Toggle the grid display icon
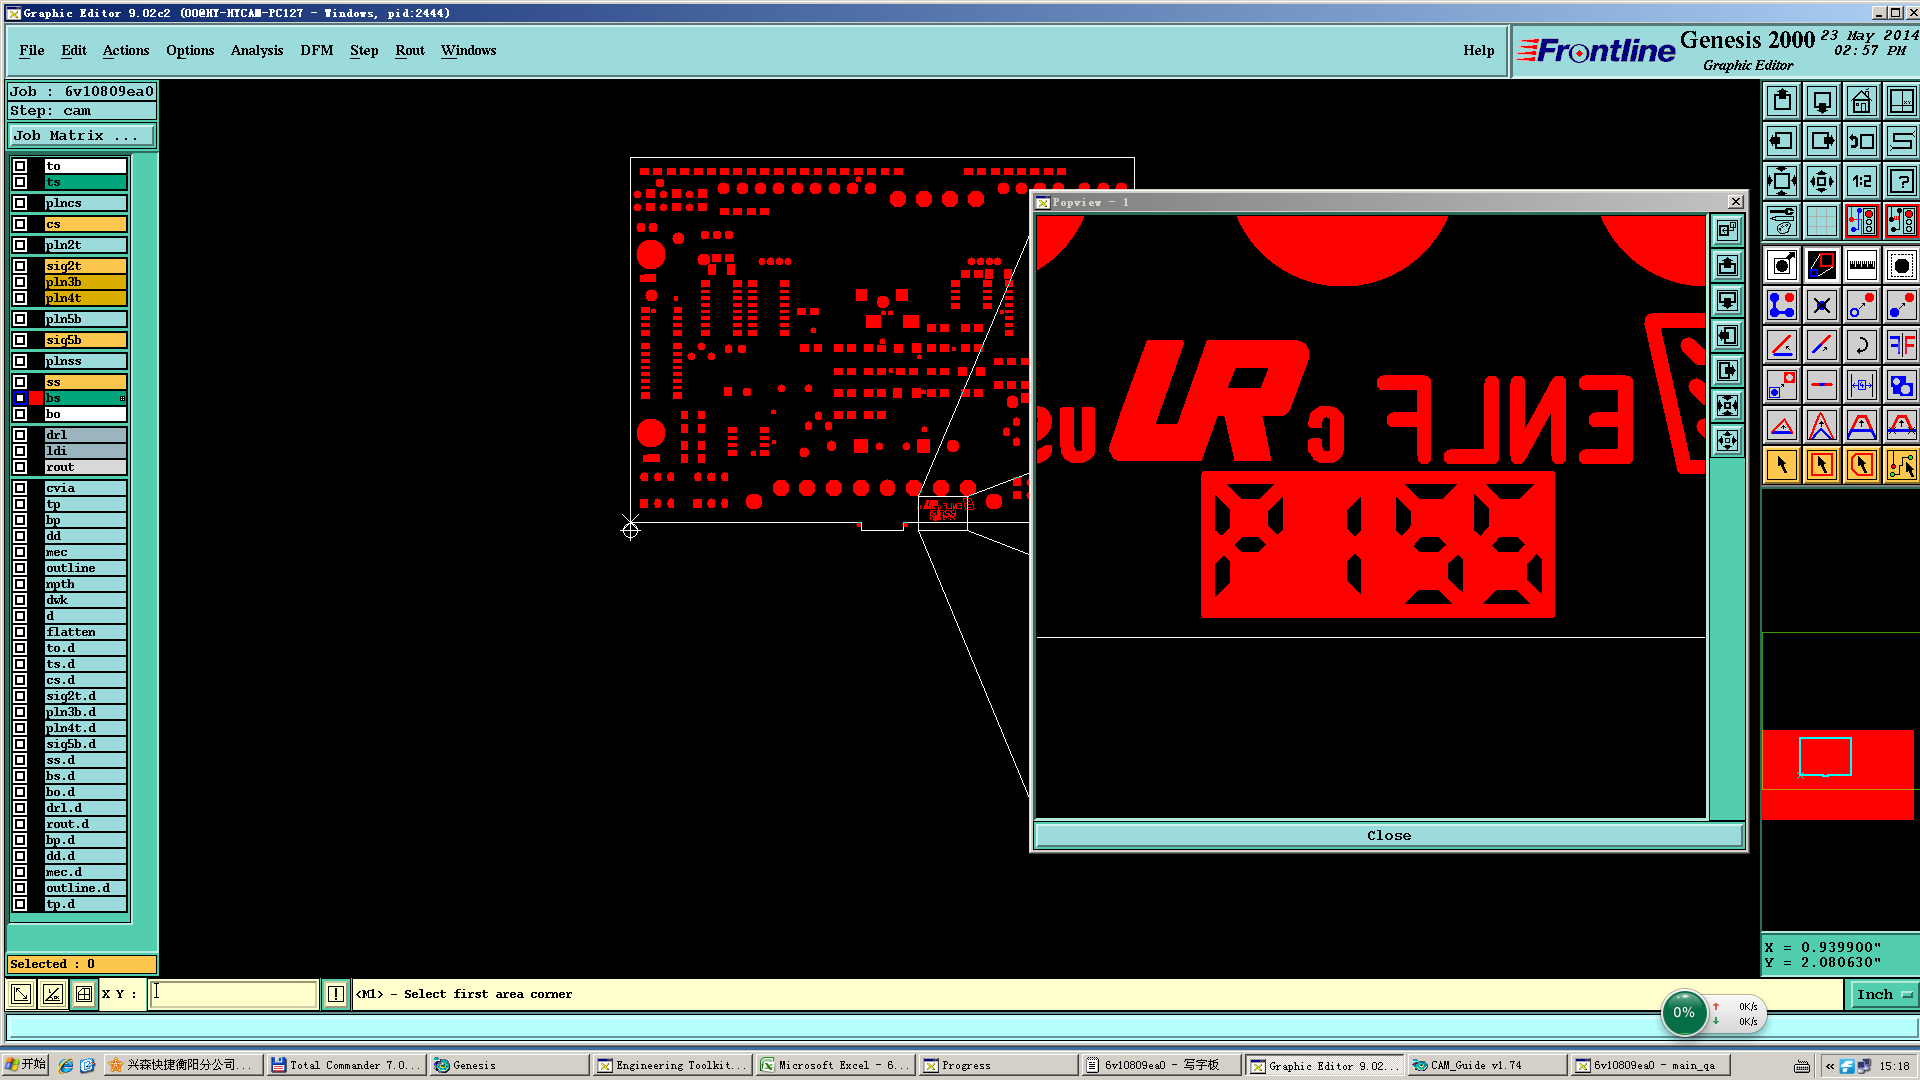This screenshot has height=1080, width=1920. (1821, 221)
